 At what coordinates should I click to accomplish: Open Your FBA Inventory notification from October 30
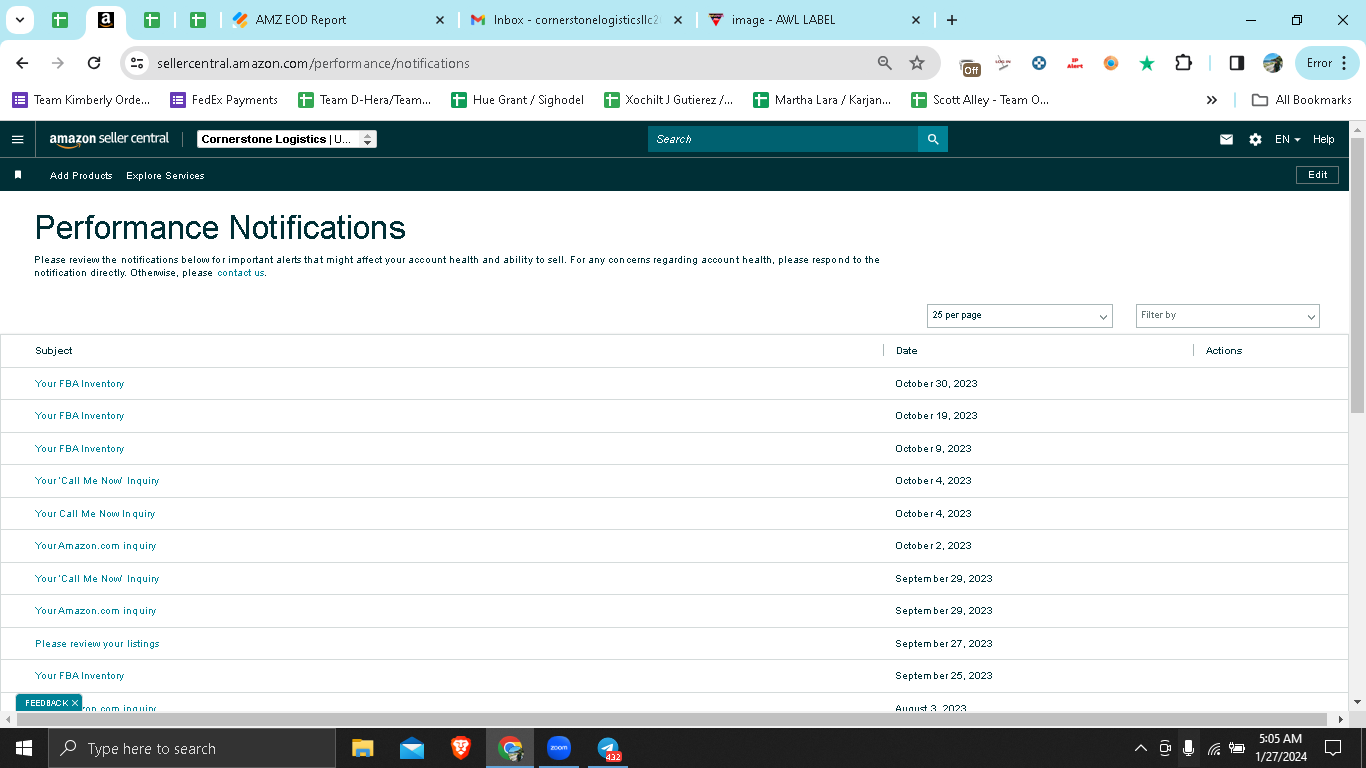[80, 384]
